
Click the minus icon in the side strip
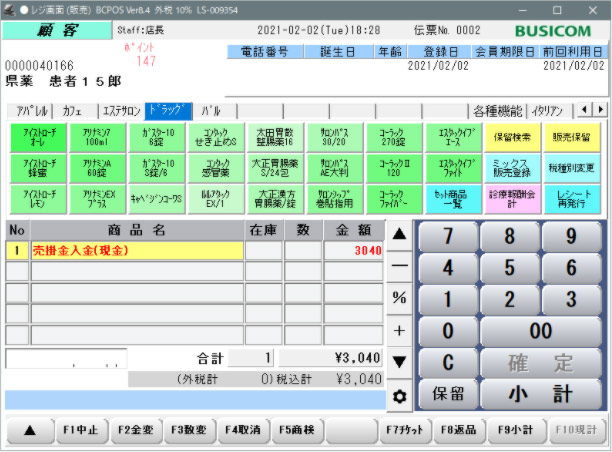tap(400, 266)
